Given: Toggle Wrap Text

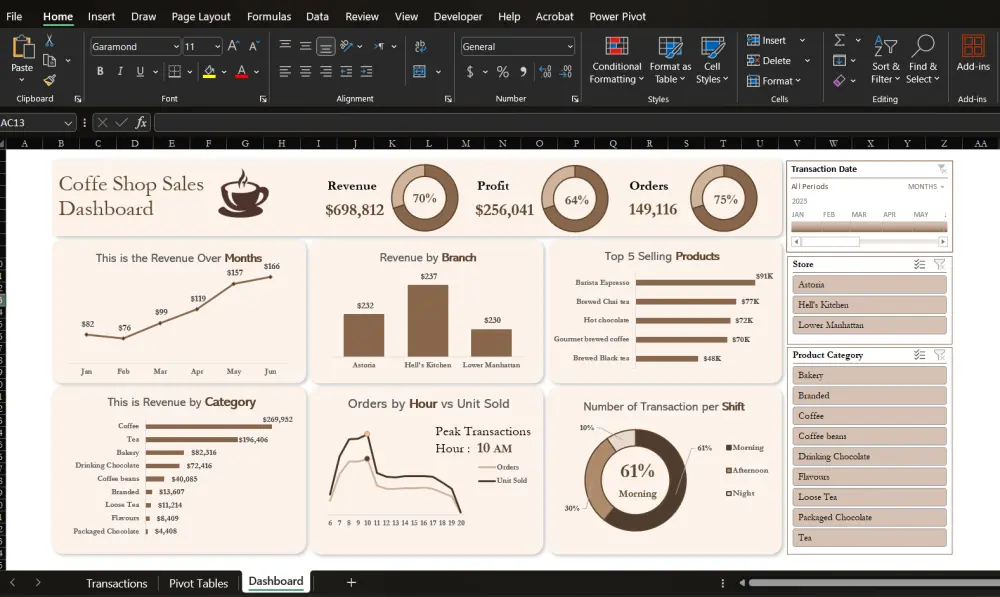Looking at the screenshot, I should [x=420, y=46].
